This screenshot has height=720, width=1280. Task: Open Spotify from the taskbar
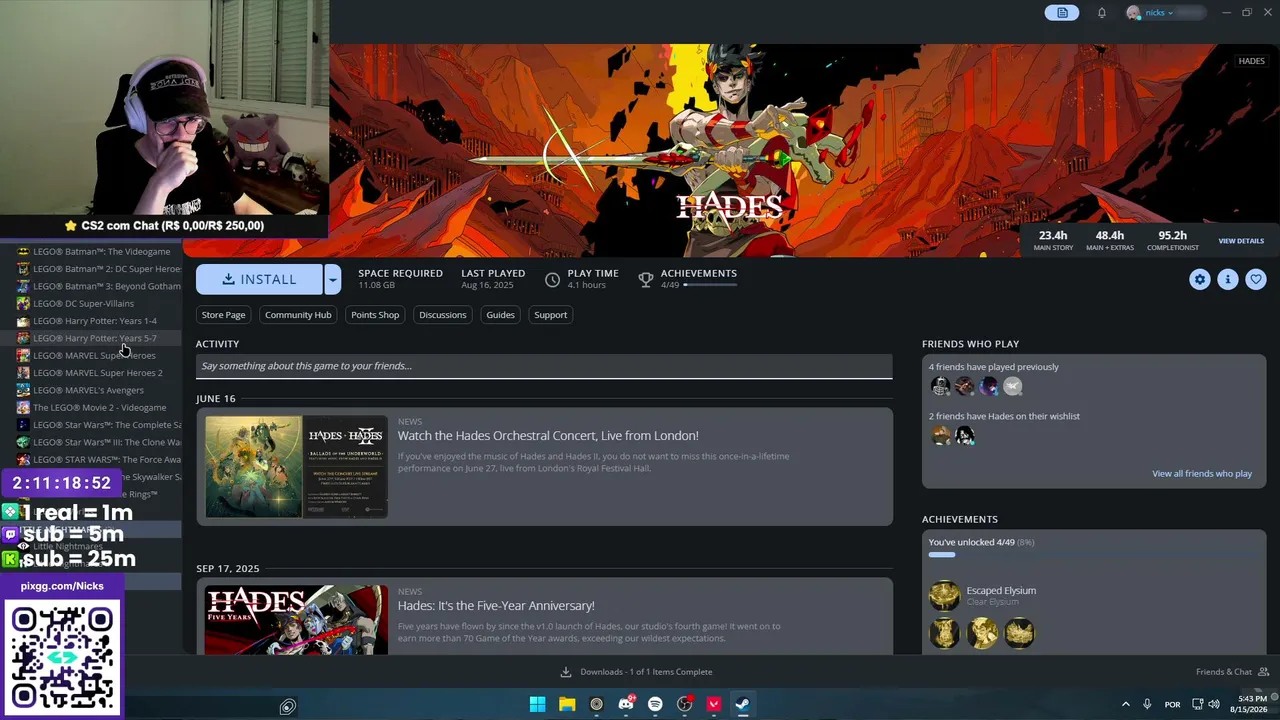click(655, 704)
